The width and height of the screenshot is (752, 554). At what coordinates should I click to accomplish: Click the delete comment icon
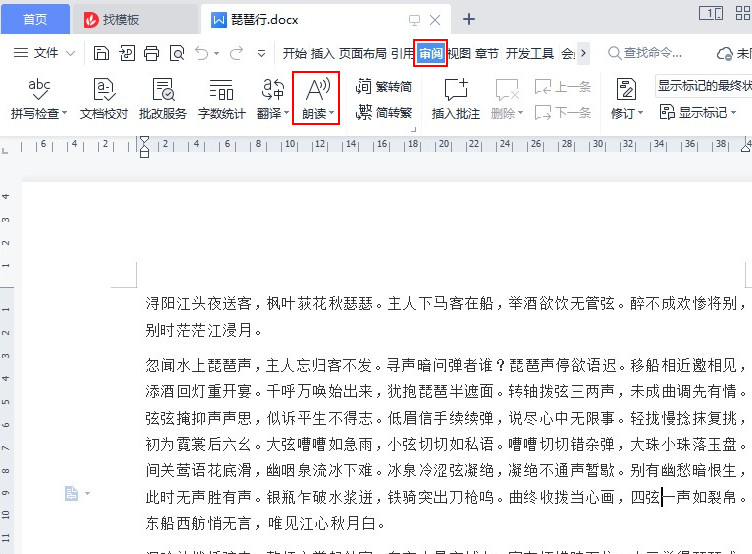507,89
